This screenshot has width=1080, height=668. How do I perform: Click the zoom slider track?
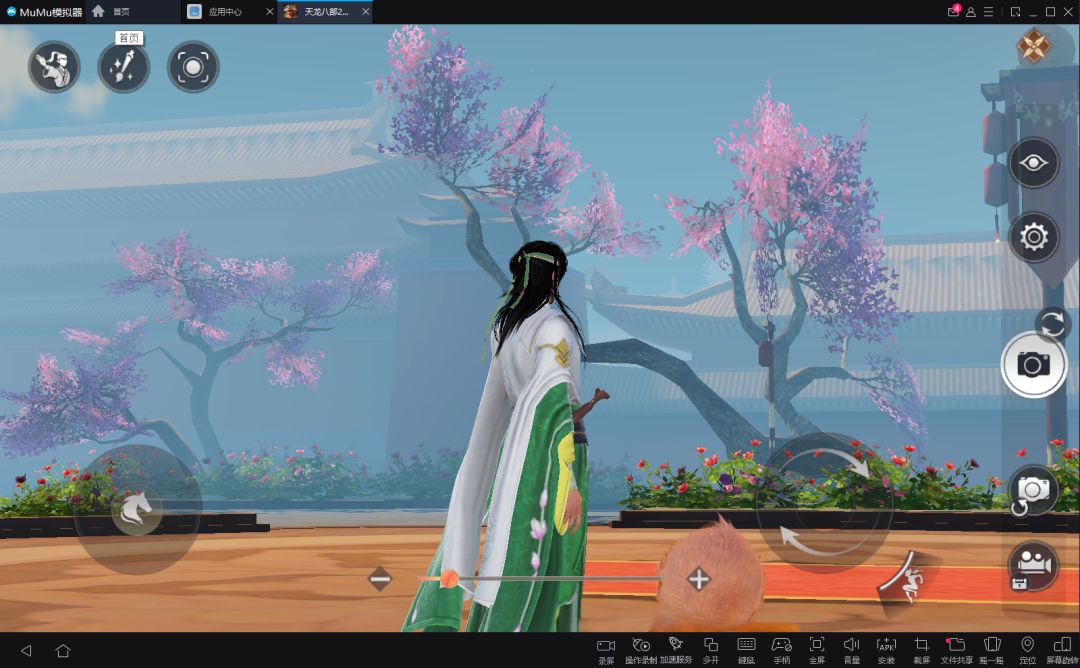point(541,579)
